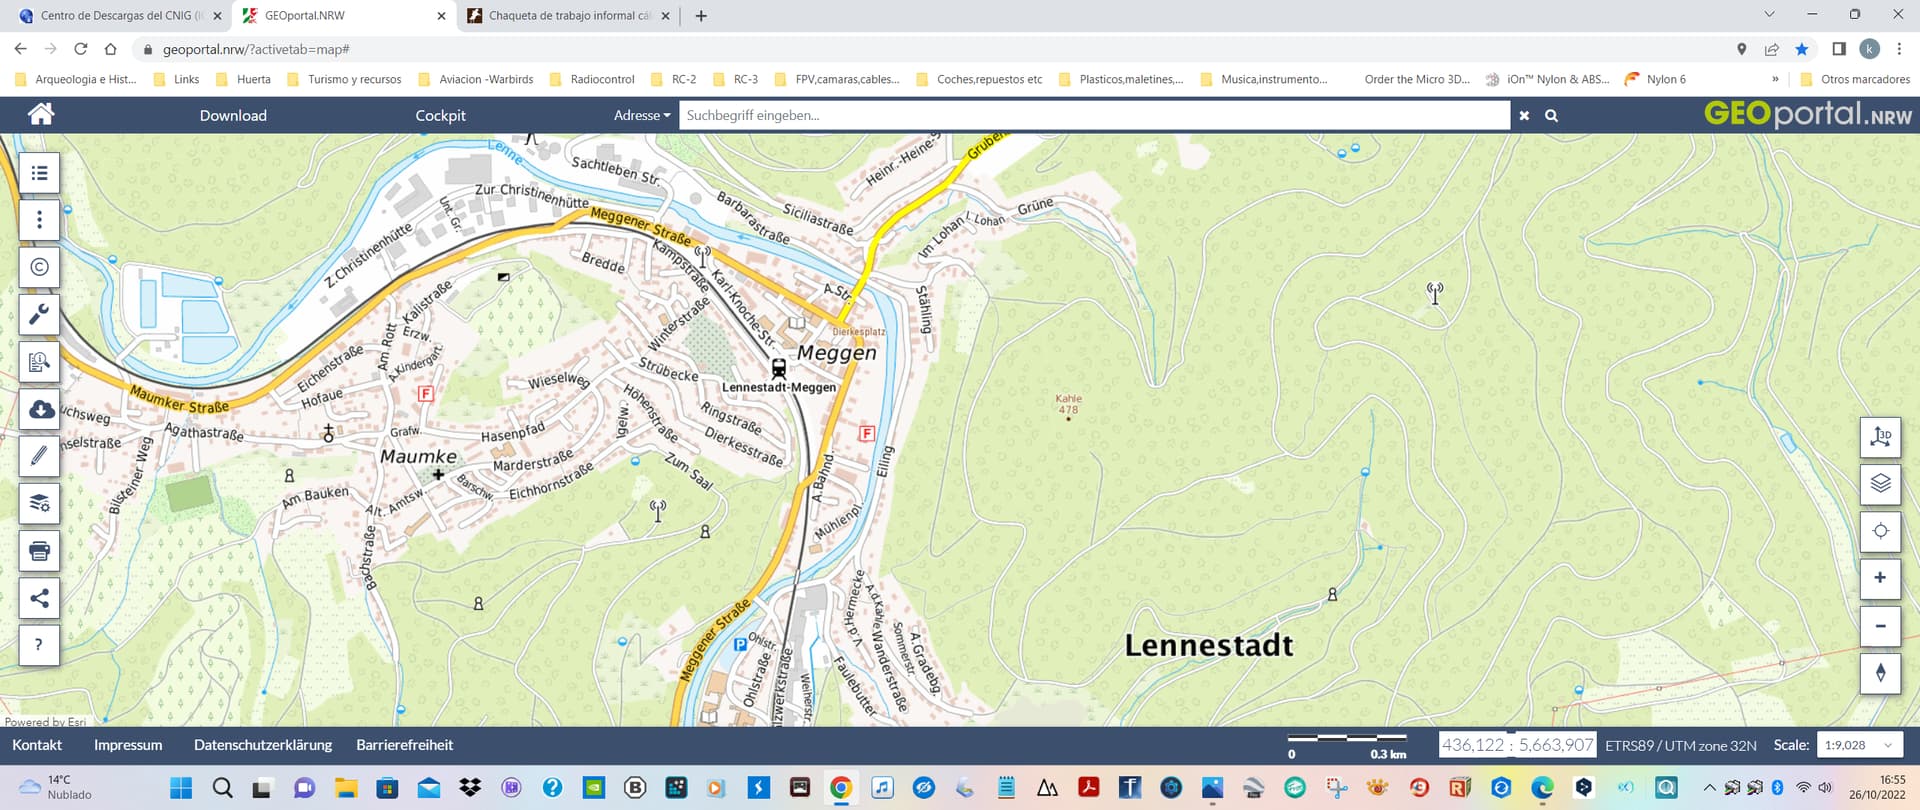
Task: Click the print map icon
Action: 40,551
